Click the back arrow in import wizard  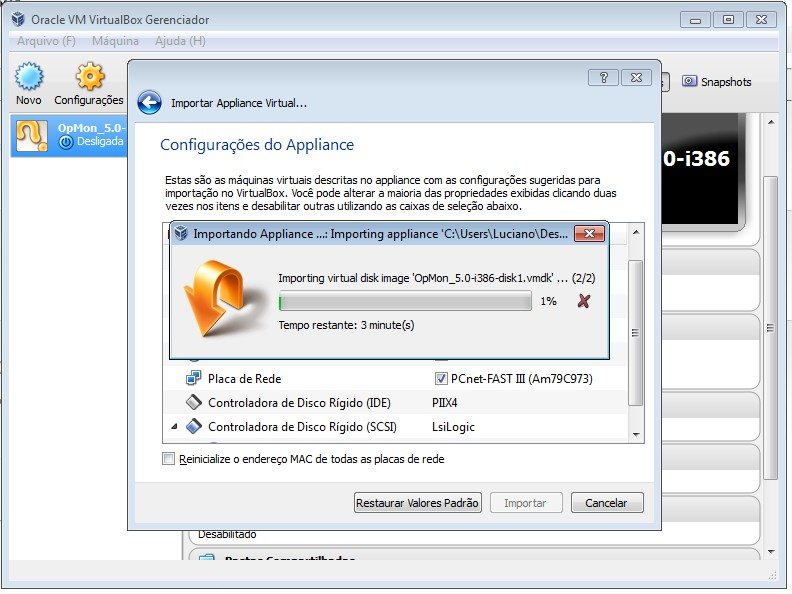click(149, 102)
